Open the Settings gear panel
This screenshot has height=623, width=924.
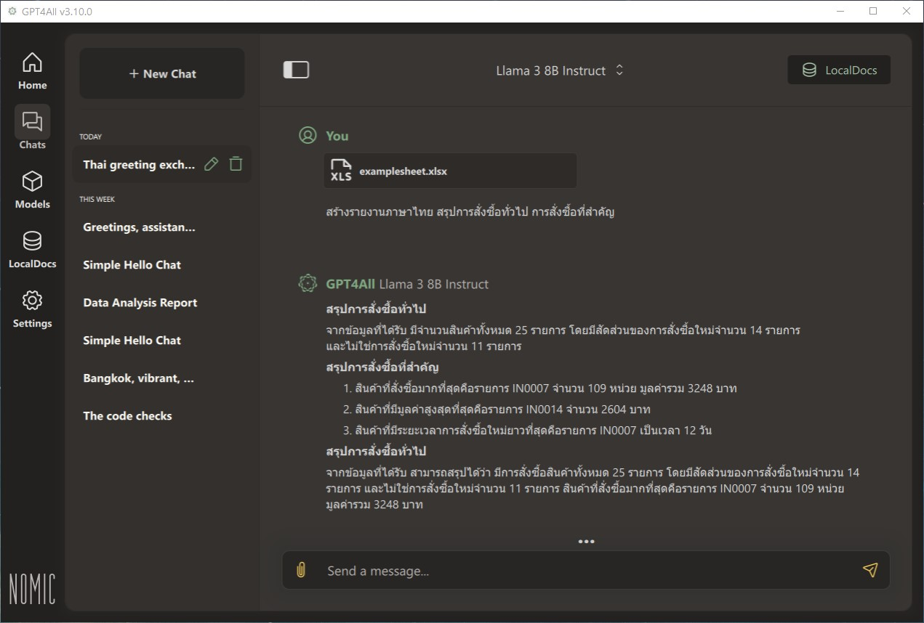pyautogui.click(x=32, y=309)
